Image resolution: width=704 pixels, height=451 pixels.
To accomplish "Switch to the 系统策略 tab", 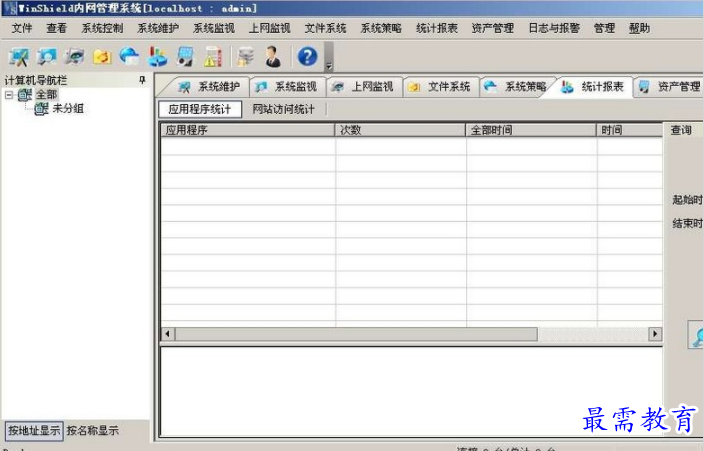I will 517,87.
